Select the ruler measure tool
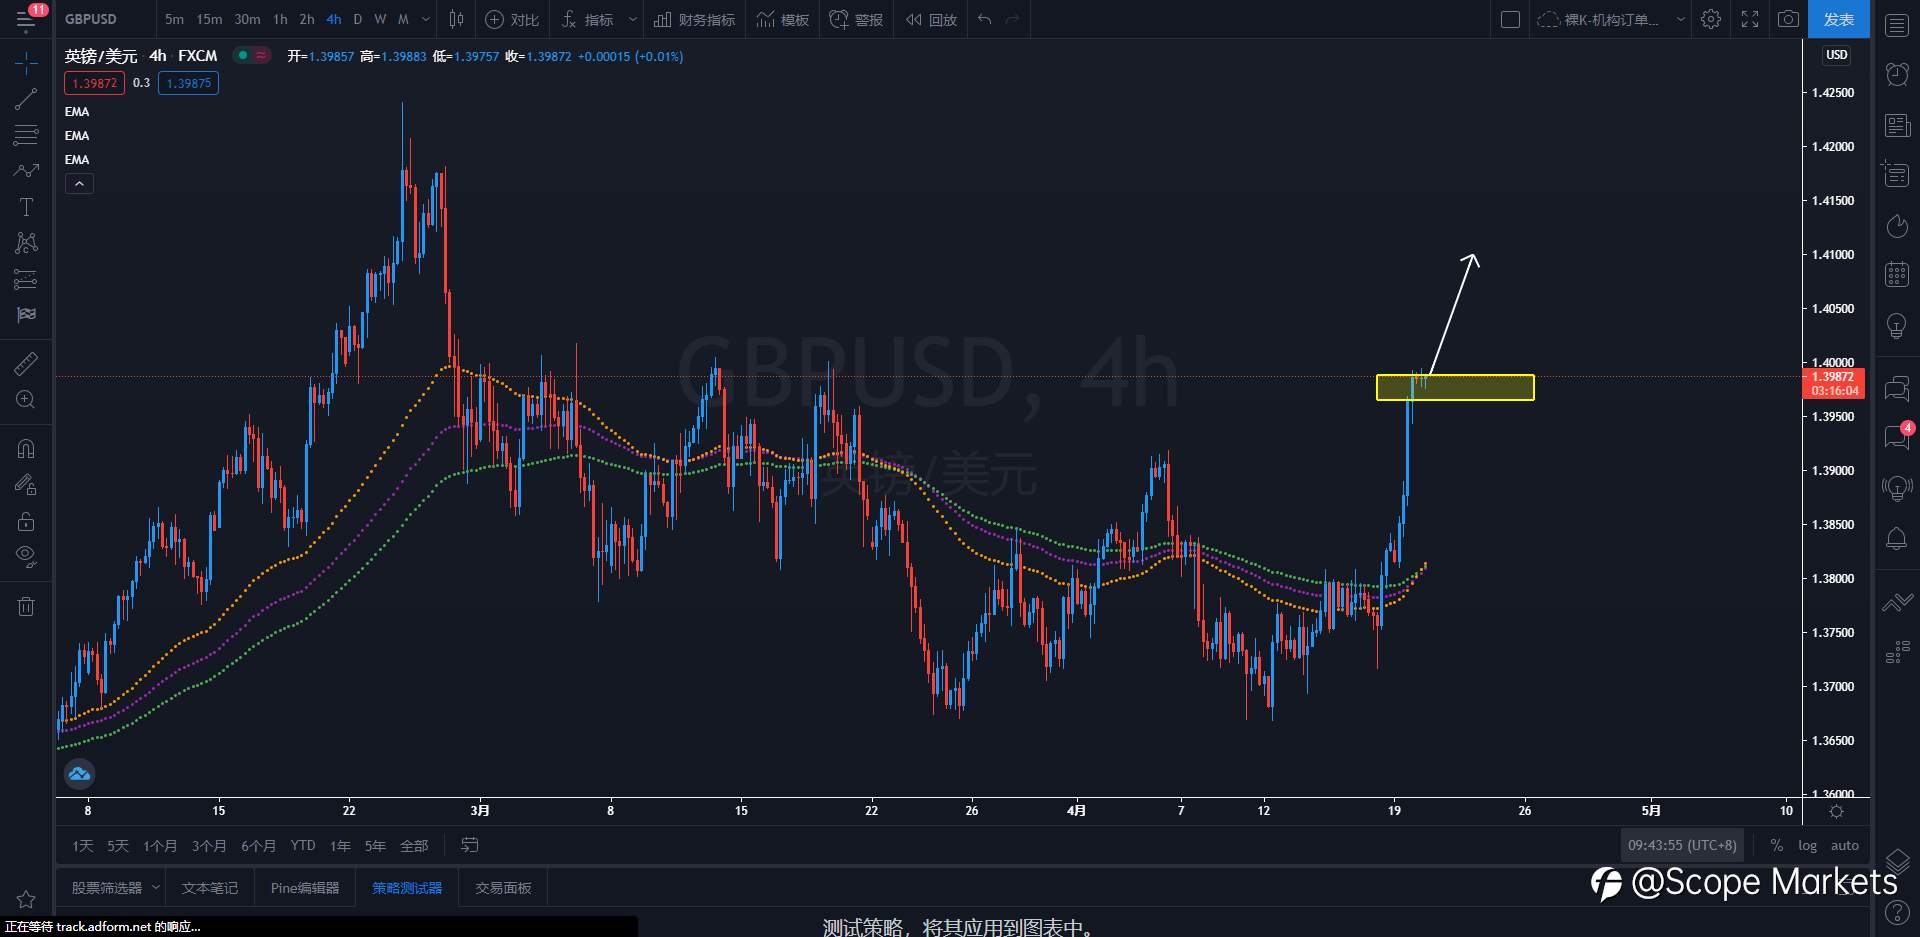The width and height of the screenshot is (1920, 937). point(26,363)
